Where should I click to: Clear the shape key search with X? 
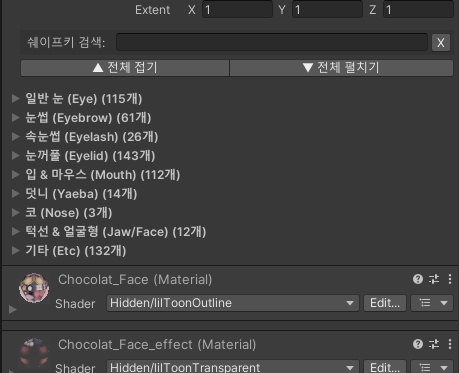(x=441, y=43)
